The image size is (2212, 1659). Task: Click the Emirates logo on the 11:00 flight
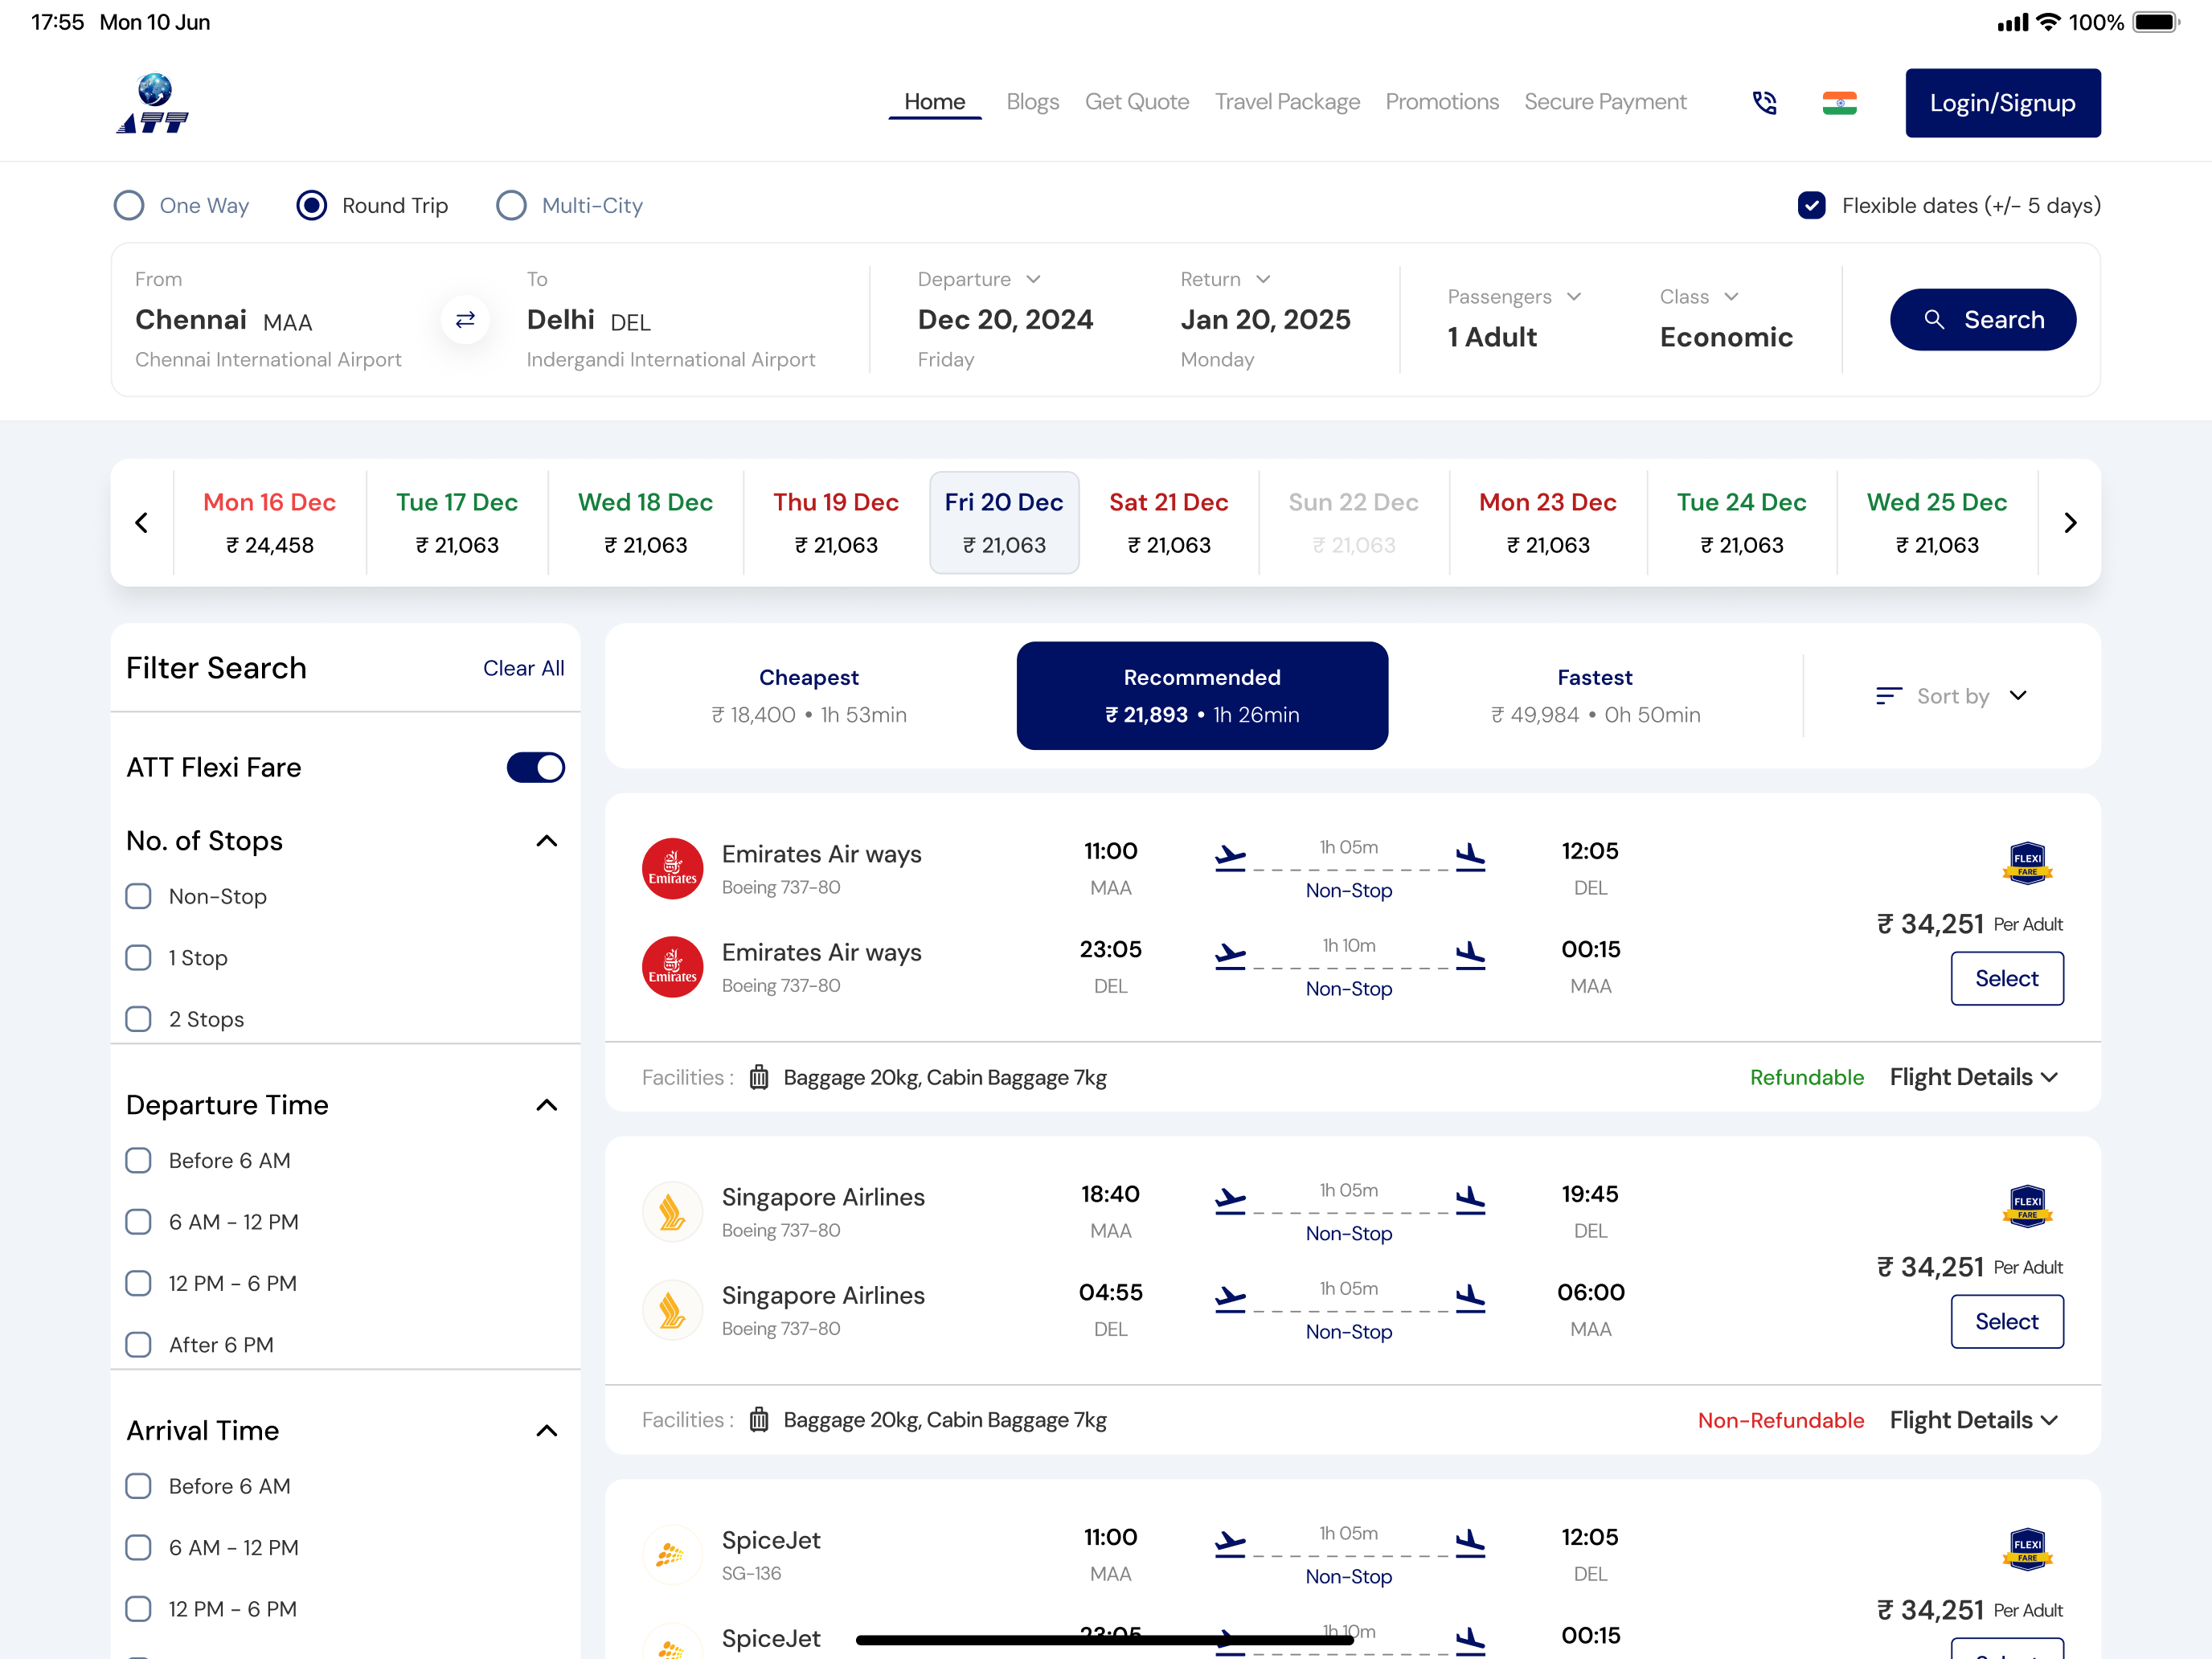coord(672,868)
